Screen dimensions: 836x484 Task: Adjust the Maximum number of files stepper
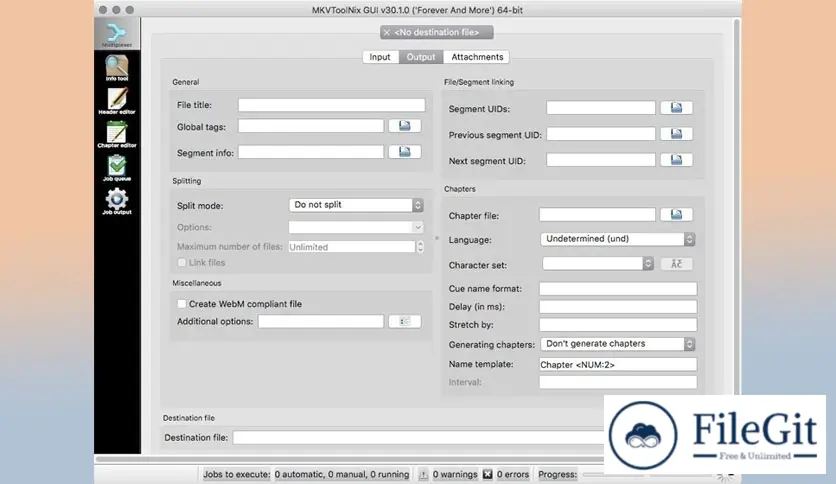pos(420,247)
